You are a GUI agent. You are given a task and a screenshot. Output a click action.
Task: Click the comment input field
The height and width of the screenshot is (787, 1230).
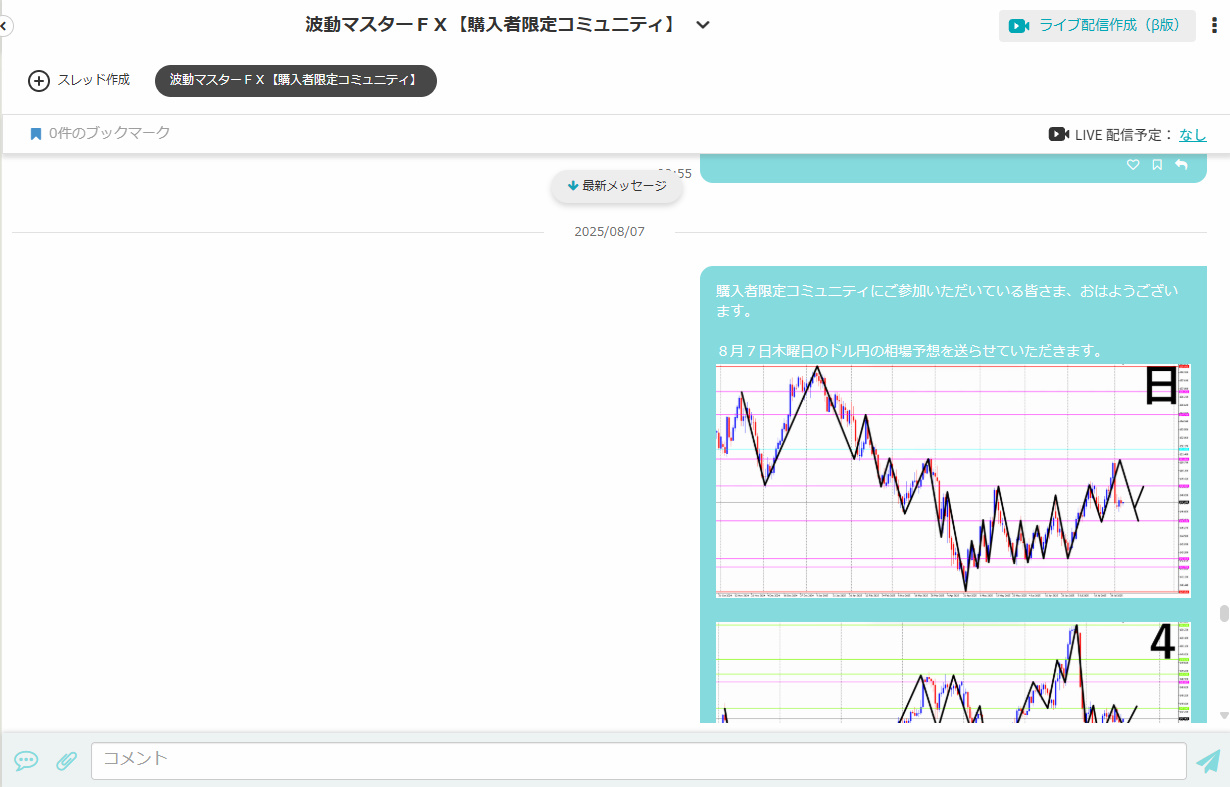[639, 761]
